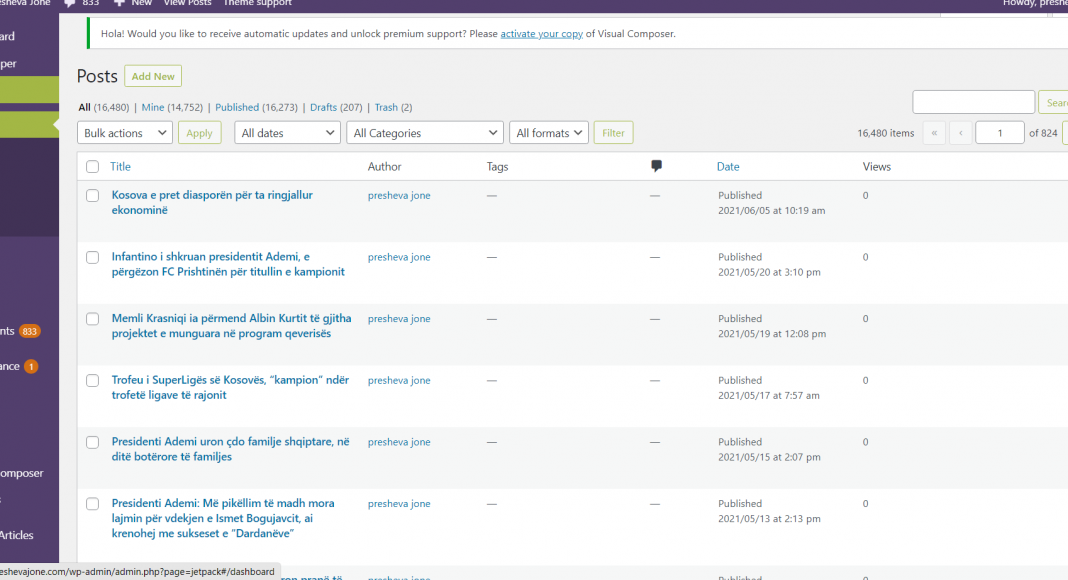1068x580 pixels.
Task: Switch to the Published posts filter
Action: click(237, 107)
